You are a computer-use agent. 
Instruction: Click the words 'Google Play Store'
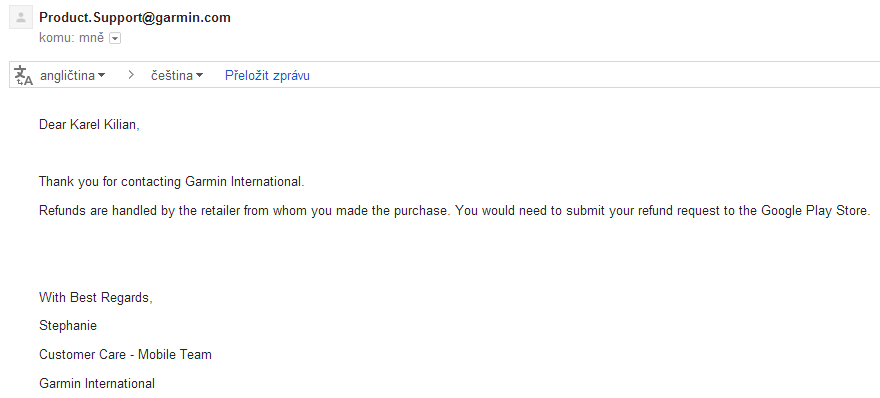[x=814, y=211]
